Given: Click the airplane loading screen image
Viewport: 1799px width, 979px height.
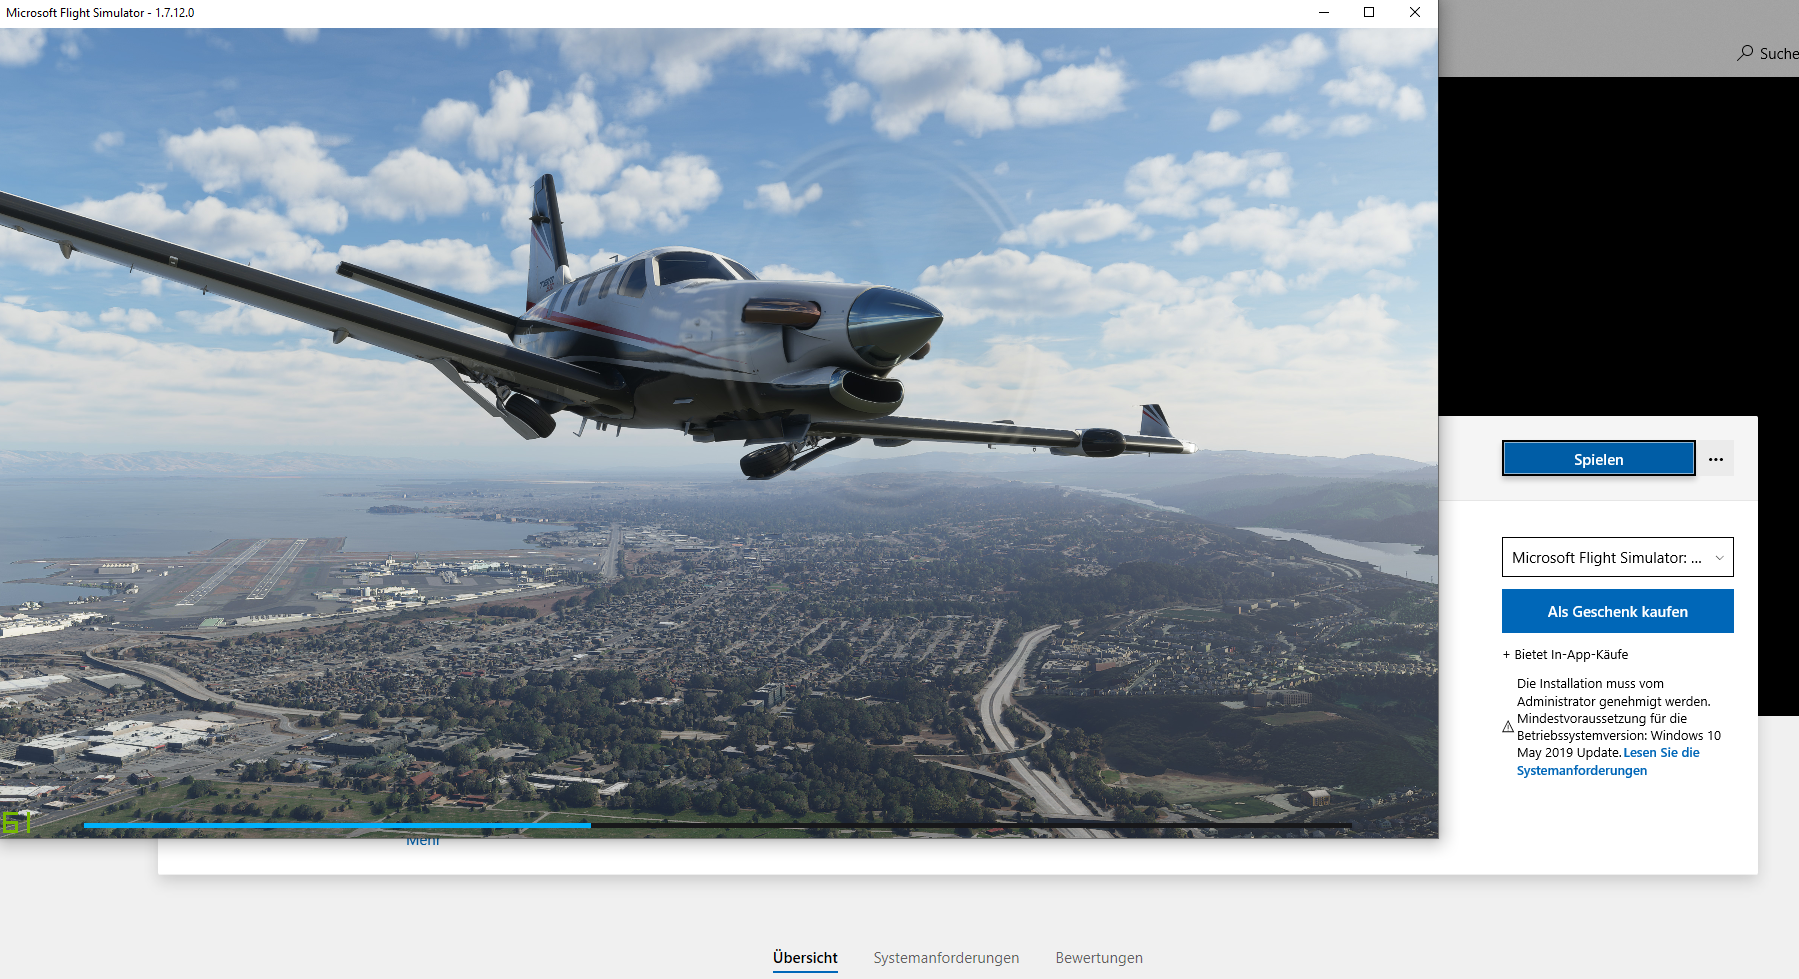Looking at the screenshot, I should tap(719, 432).
